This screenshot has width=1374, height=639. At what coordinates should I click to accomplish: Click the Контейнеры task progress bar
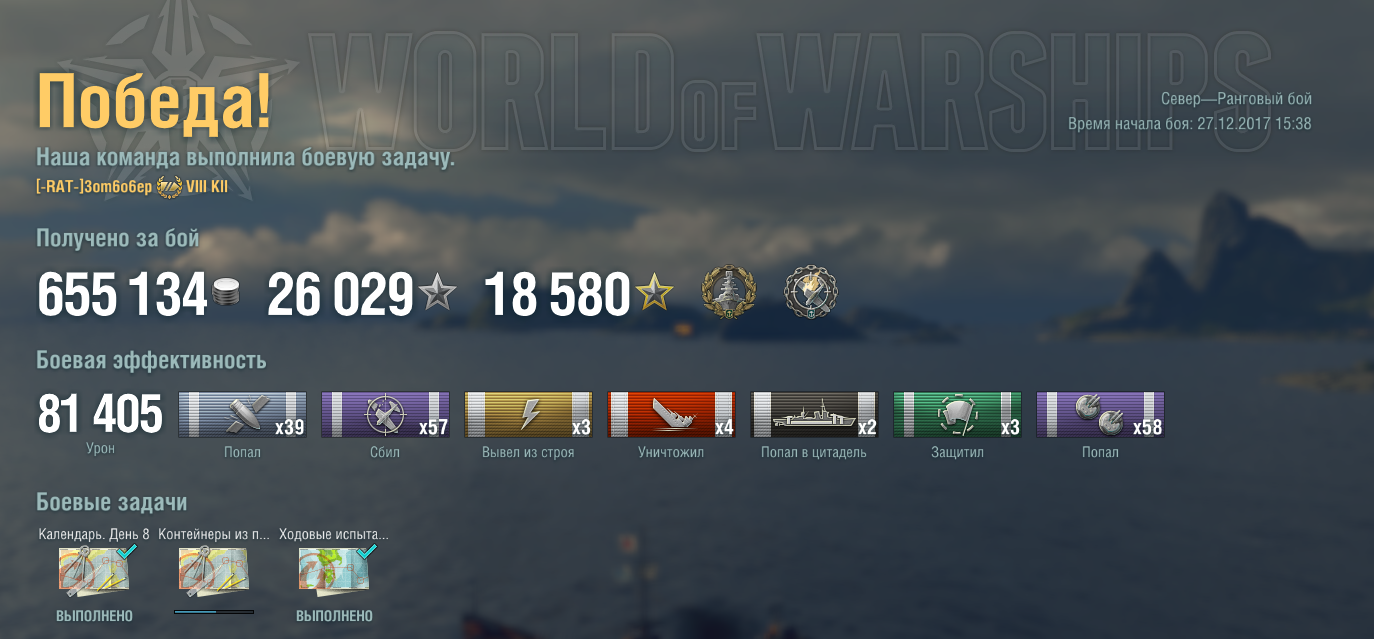(214, 611)
